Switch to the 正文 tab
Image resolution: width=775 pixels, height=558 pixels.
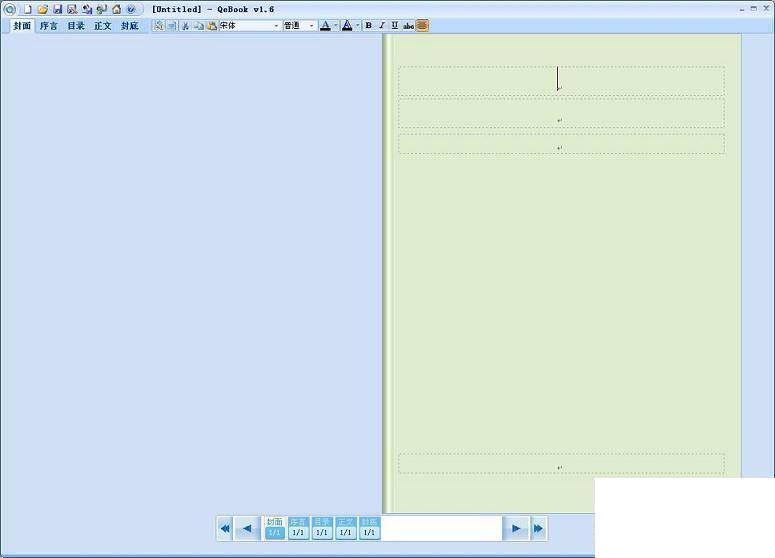(103, 26)
